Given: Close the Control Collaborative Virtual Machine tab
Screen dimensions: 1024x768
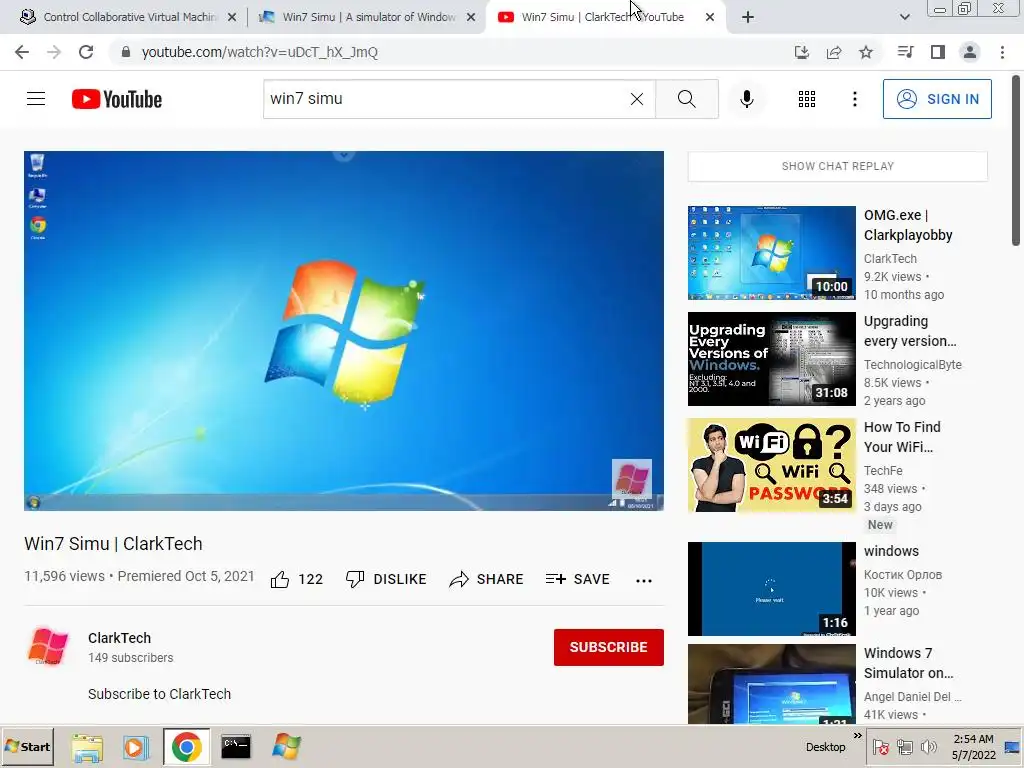Looking at the screenshot, I should click(231, 17).
